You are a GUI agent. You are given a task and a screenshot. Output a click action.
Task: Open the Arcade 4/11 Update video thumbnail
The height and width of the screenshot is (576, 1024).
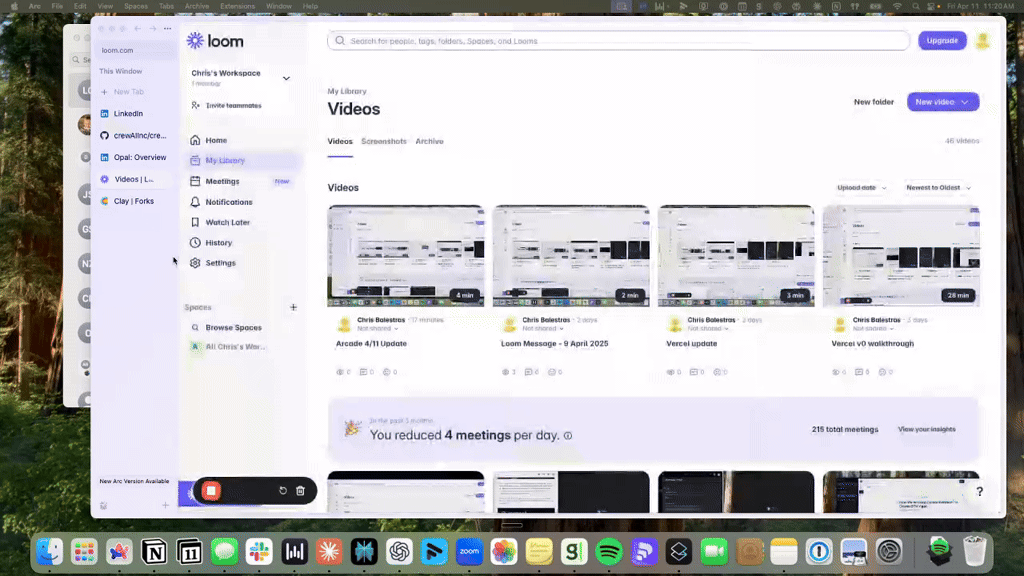(406, 256)
